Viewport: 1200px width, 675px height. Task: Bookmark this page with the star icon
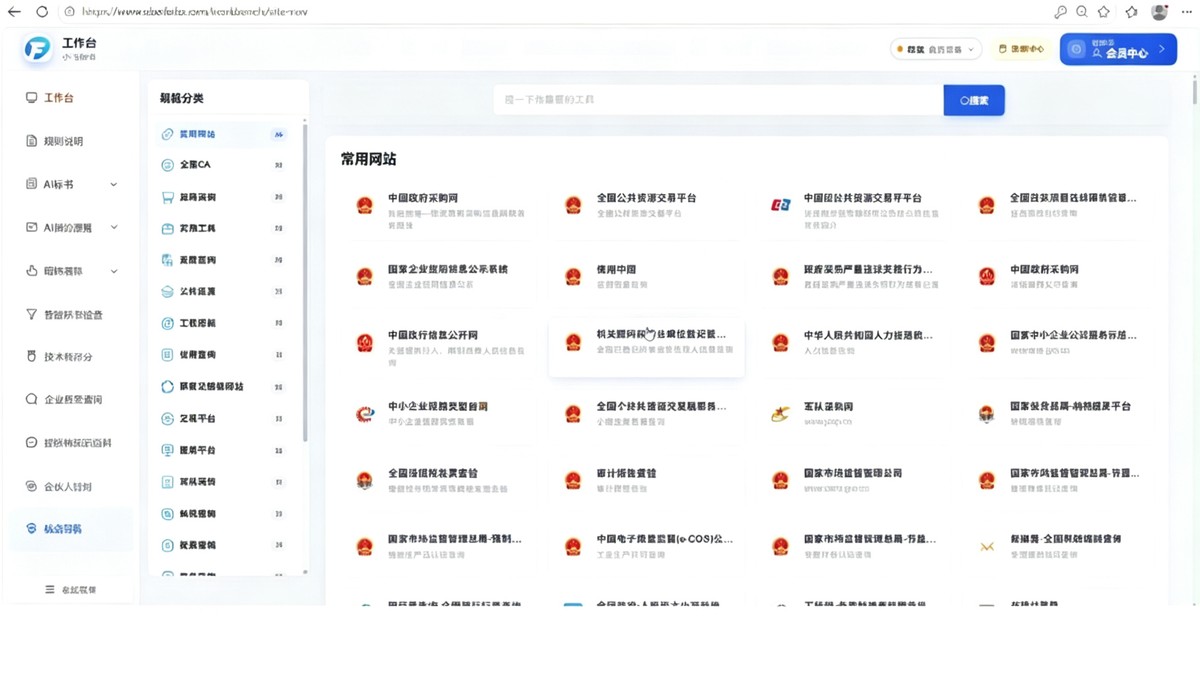(x=1104, y=12)
